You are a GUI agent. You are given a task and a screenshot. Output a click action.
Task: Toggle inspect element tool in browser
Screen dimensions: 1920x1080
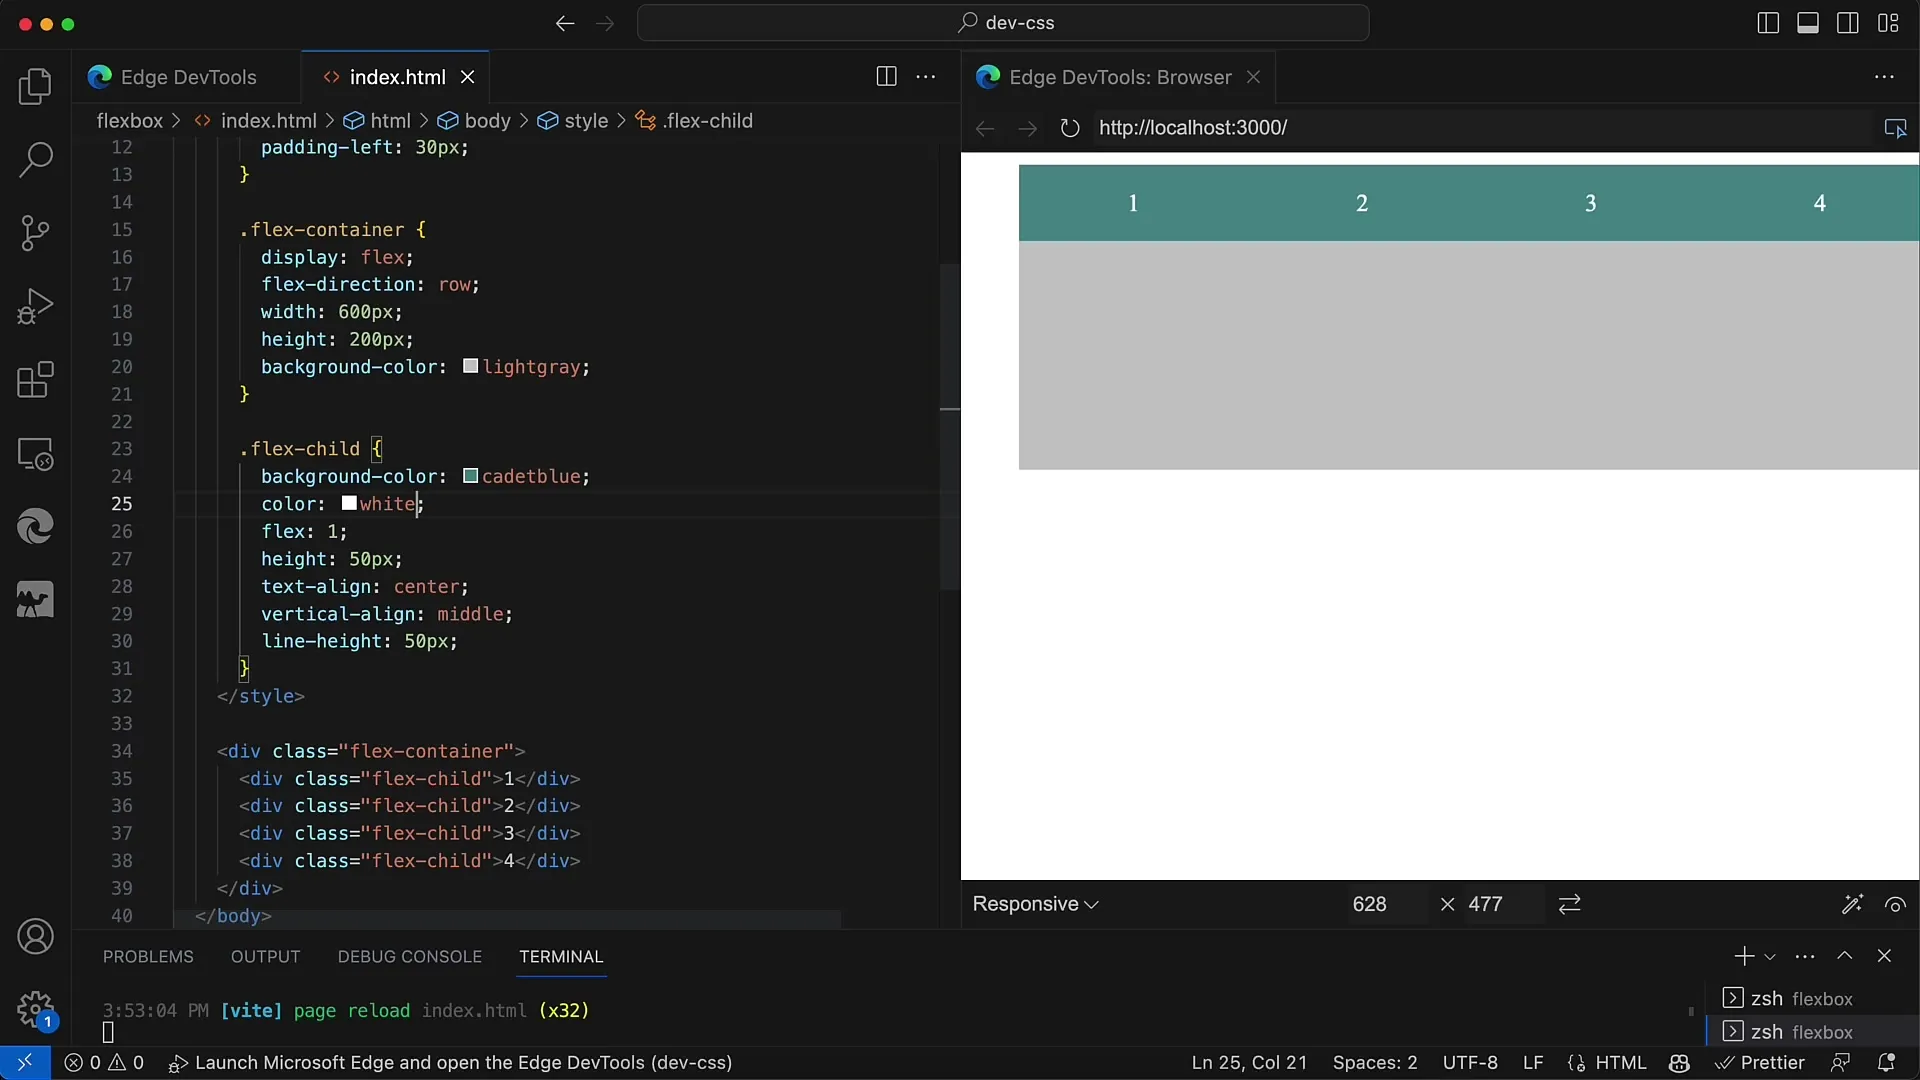tap(1895, 128)
